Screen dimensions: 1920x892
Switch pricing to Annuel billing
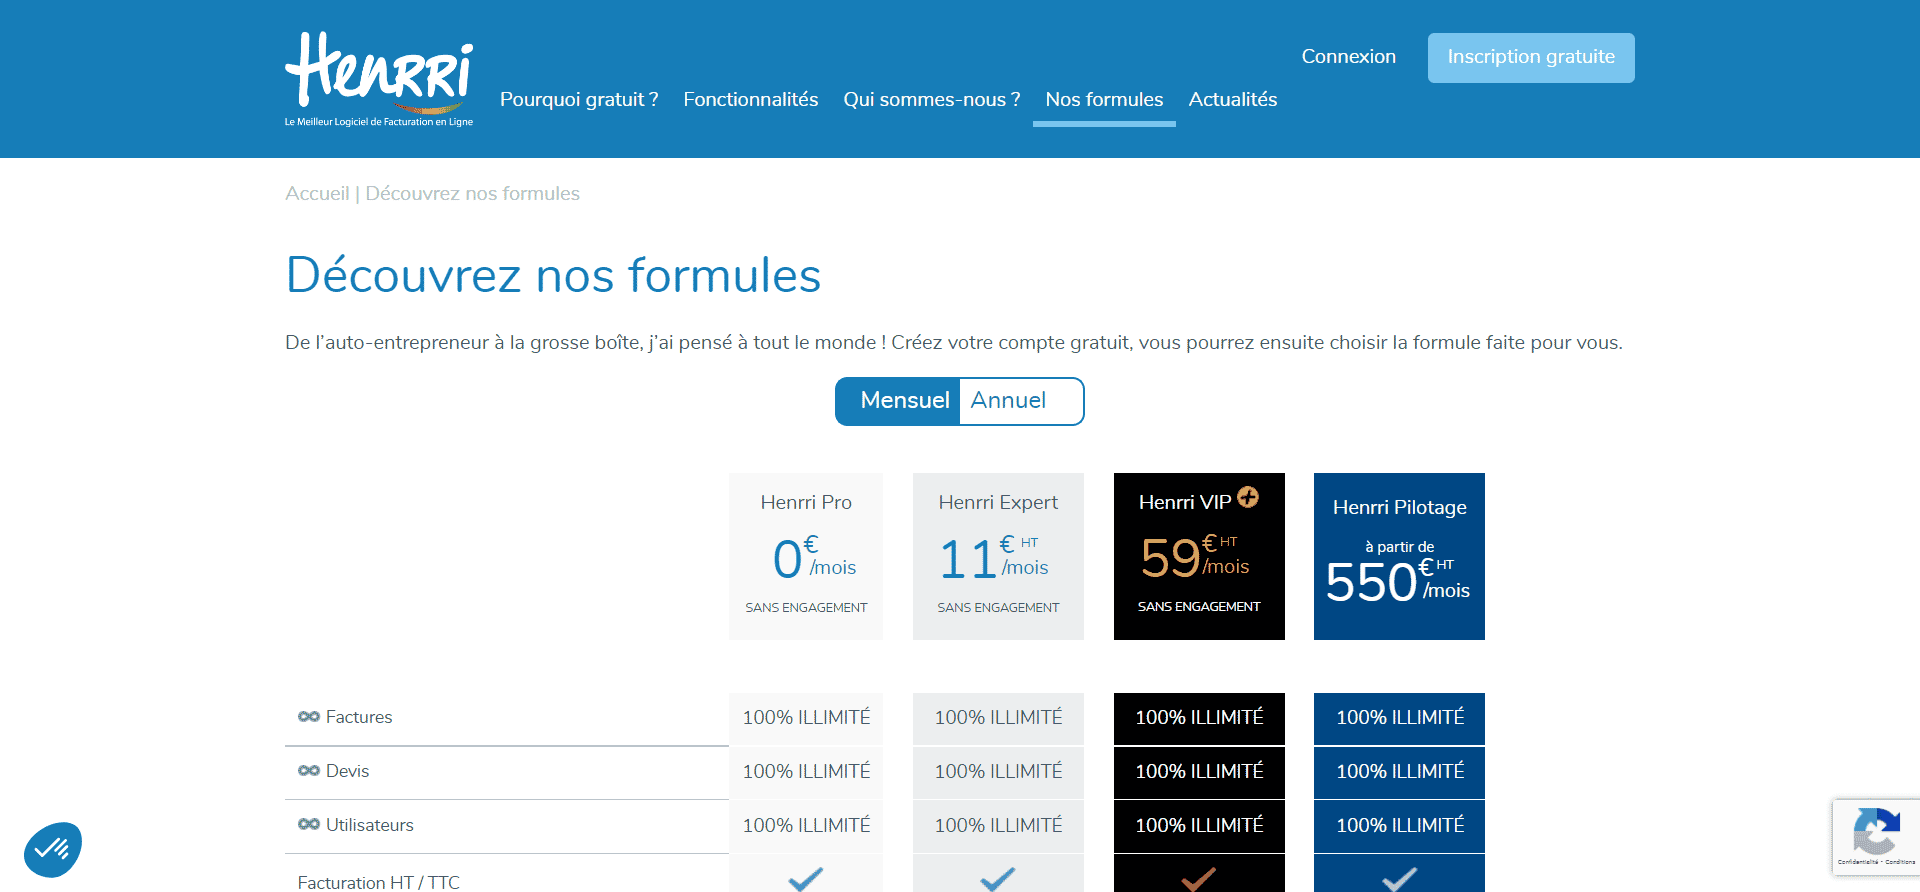[x=1008, y=401]
